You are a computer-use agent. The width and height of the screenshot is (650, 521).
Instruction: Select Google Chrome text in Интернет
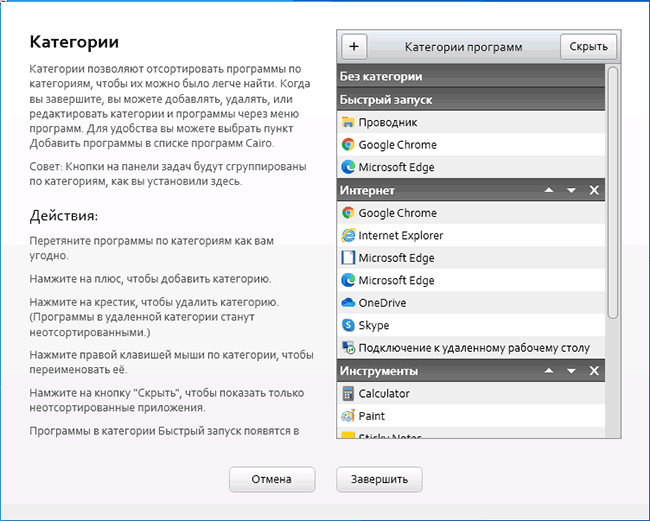pyautogui.click(x=398, y=213)
